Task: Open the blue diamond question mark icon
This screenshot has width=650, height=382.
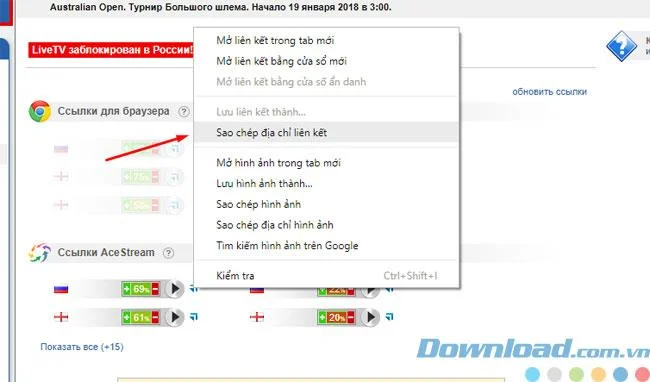Action: (621, 46)
